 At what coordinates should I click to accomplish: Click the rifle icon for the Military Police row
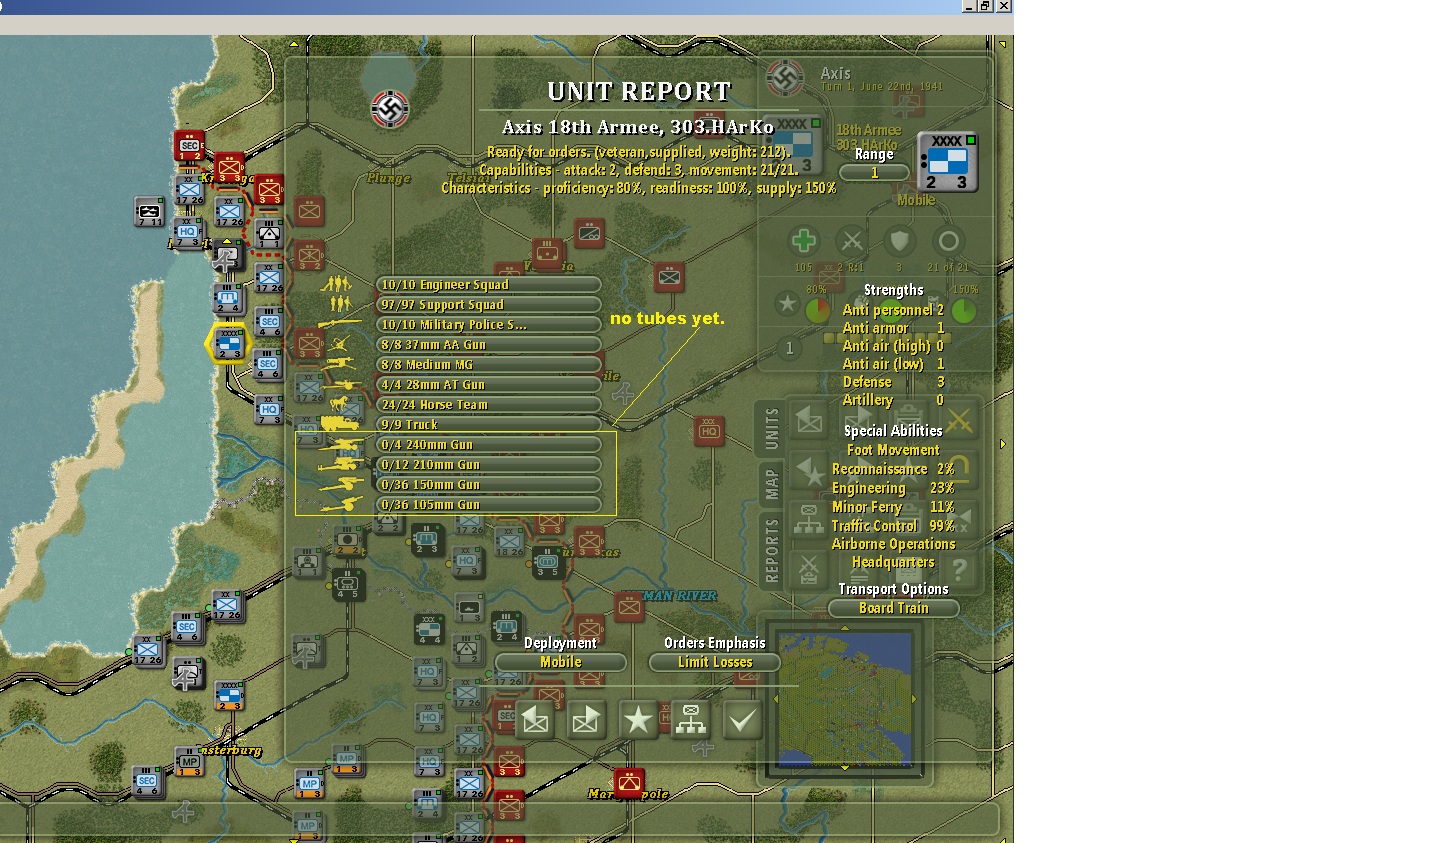pos(340,324)
